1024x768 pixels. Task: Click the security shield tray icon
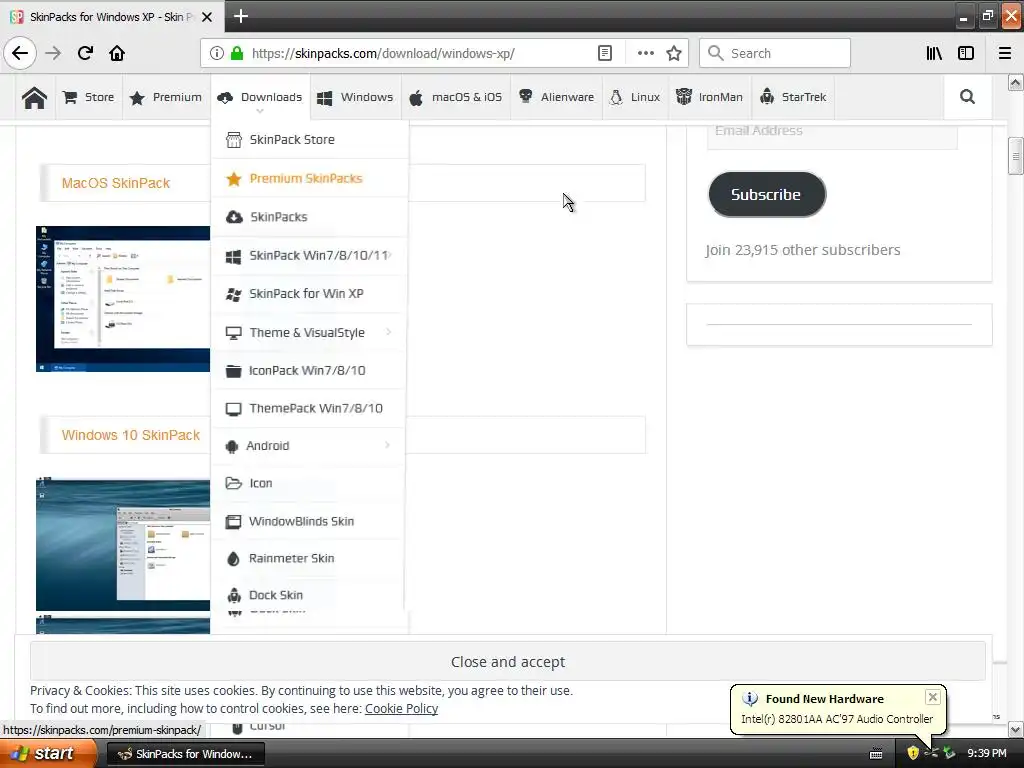[x=912, y=754]
